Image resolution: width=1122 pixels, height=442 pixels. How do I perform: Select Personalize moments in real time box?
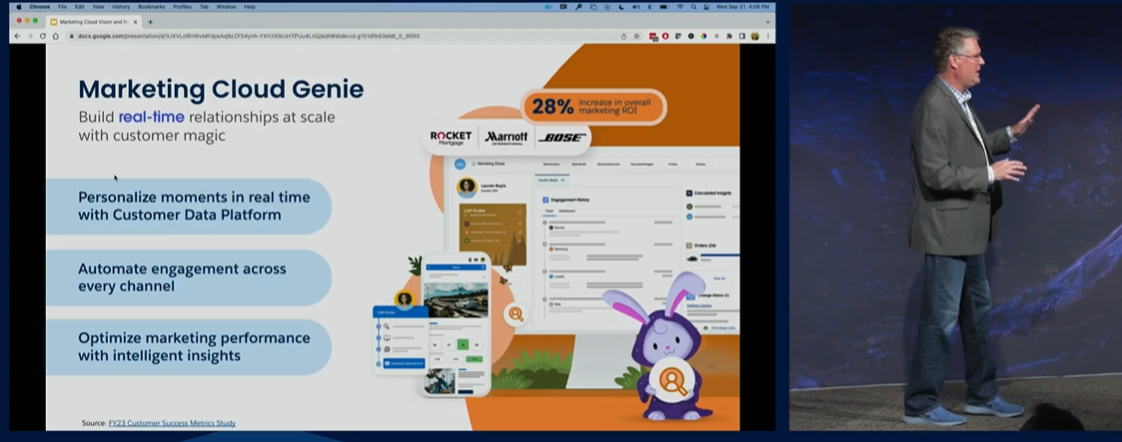click(x=189, y=206)
